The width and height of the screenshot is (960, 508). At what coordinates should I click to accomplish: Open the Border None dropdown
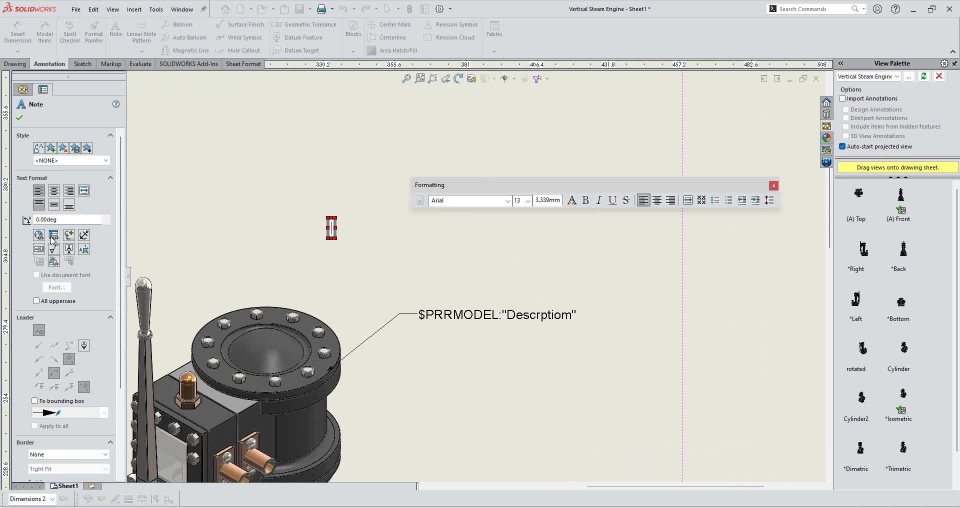point(69,455)
